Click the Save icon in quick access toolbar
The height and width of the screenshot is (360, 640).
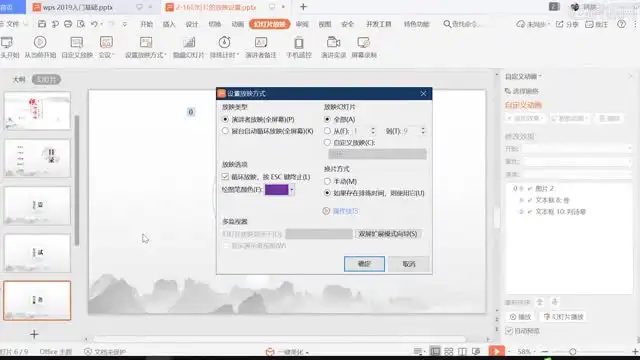[x=42, y=24]
